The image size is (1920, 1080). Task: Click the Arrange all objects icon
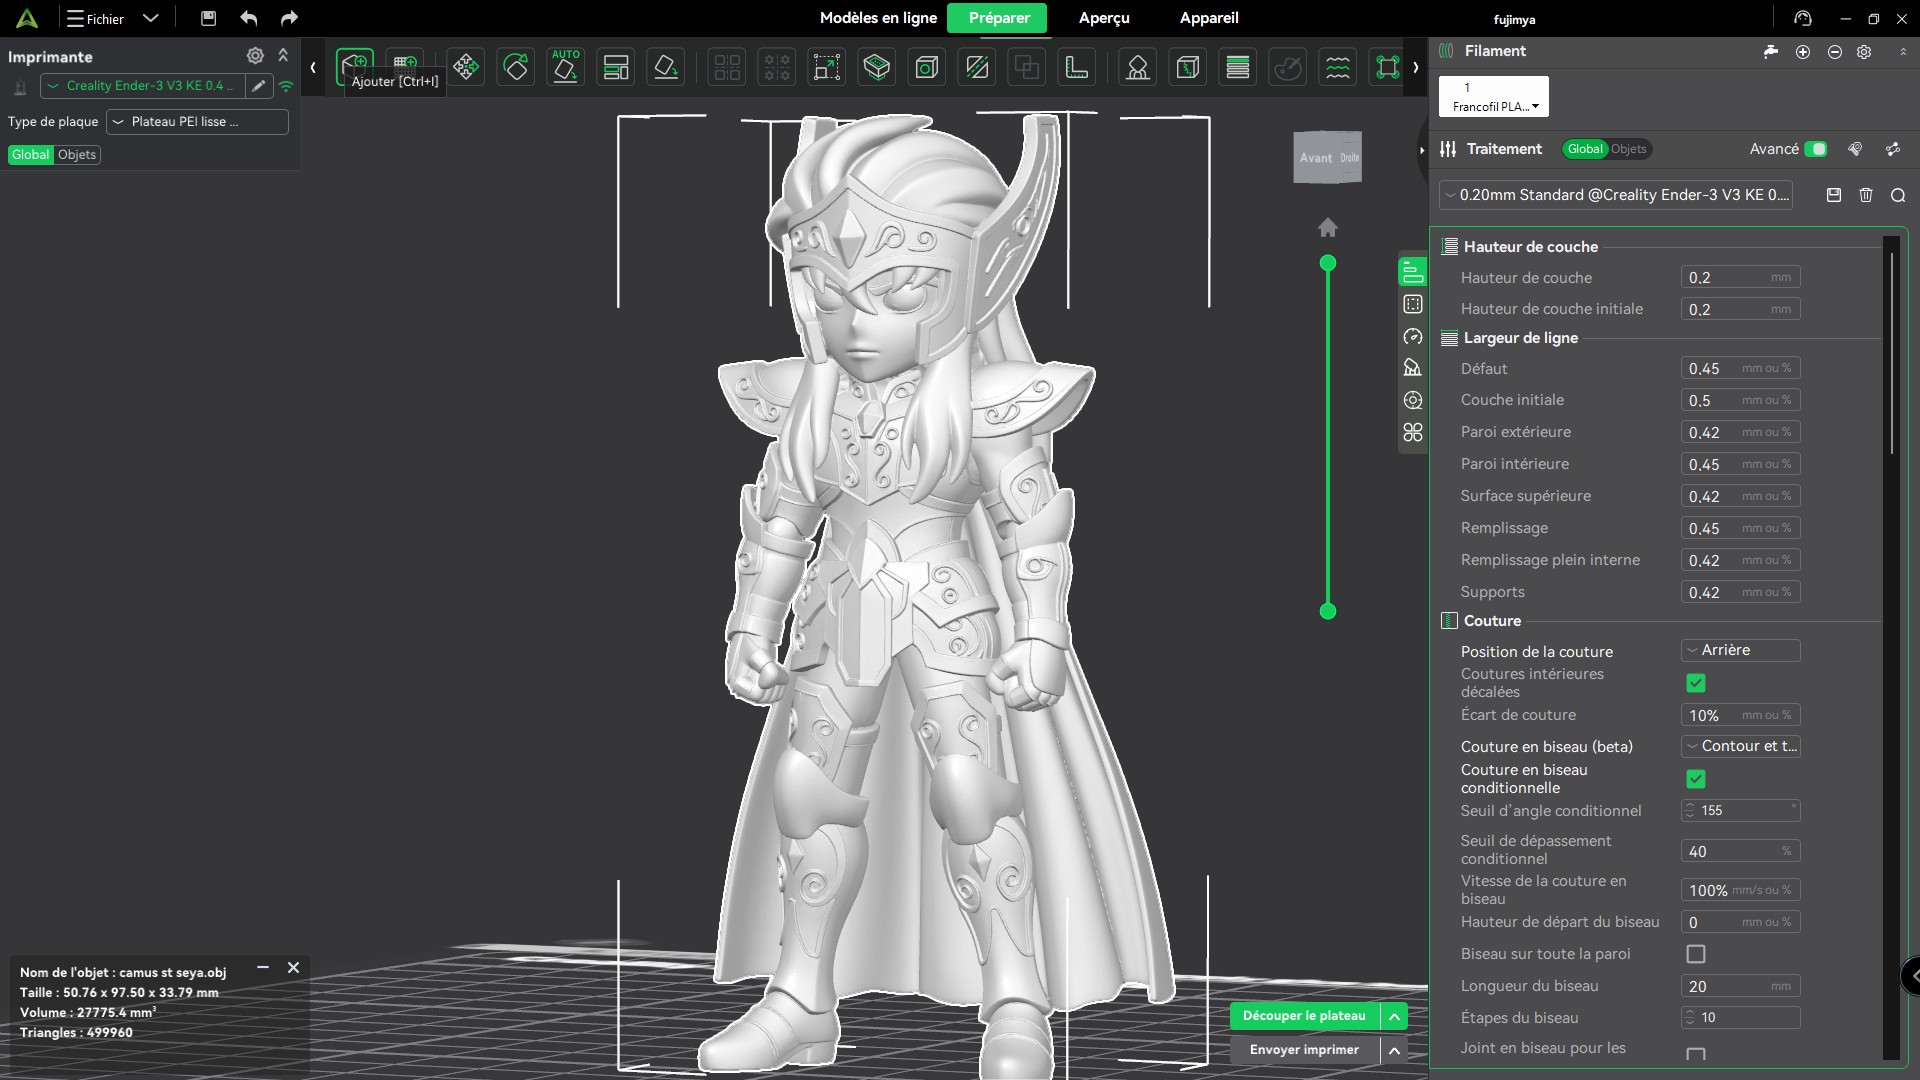tap(616, 67)
